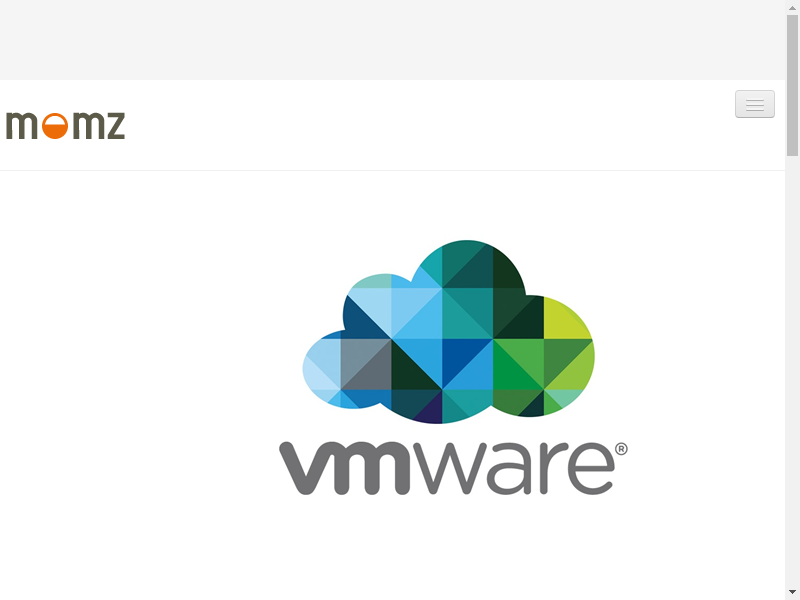Screen dimensions: 800x600
Task: Open the hamburger navigation menu
Action: (x=755, y=104)
